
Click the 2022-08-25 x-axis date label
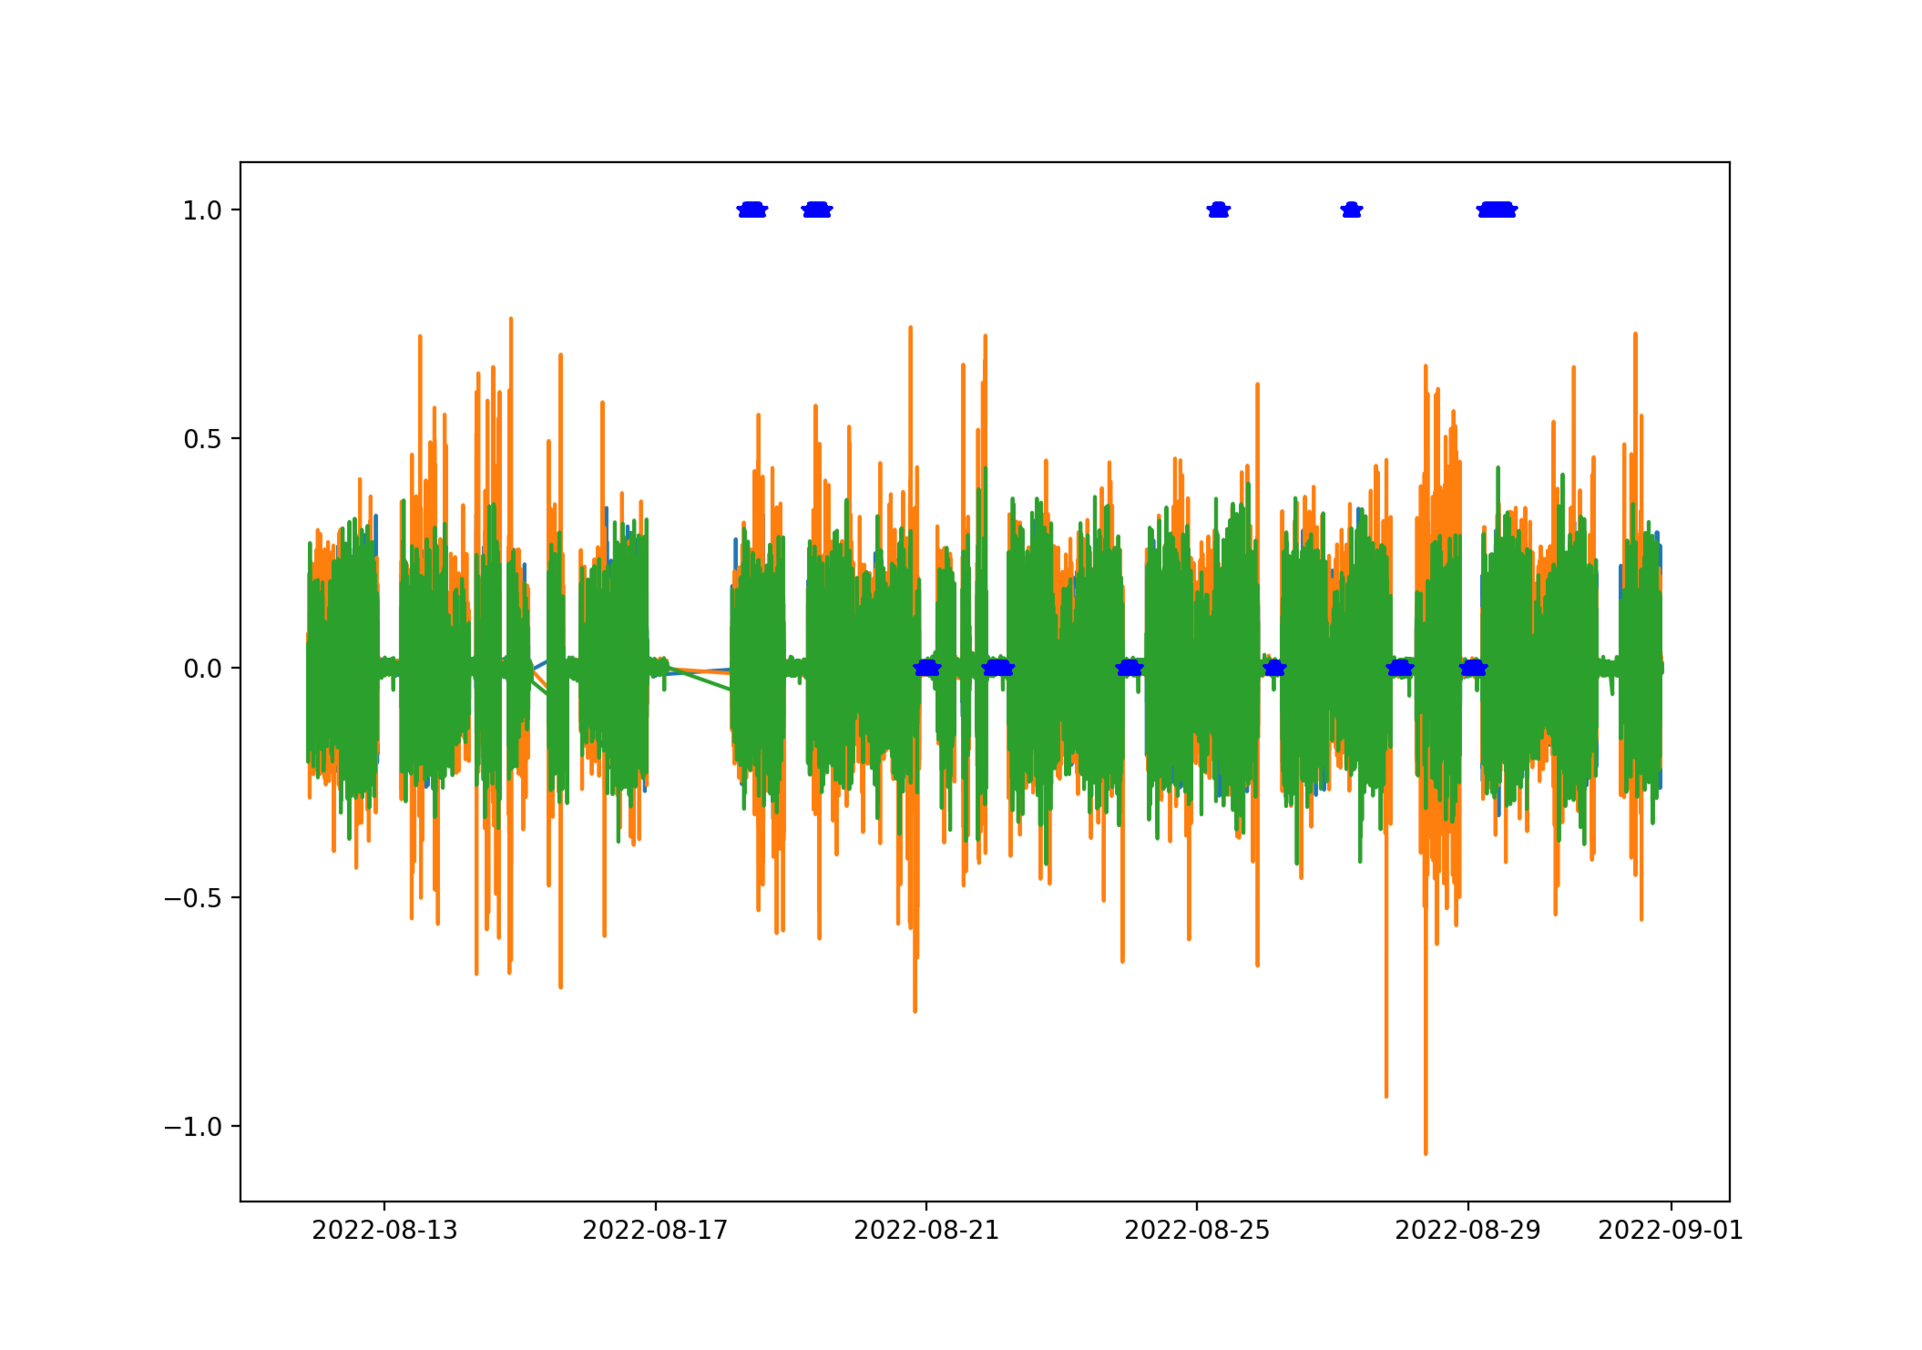[1197, 1231]
